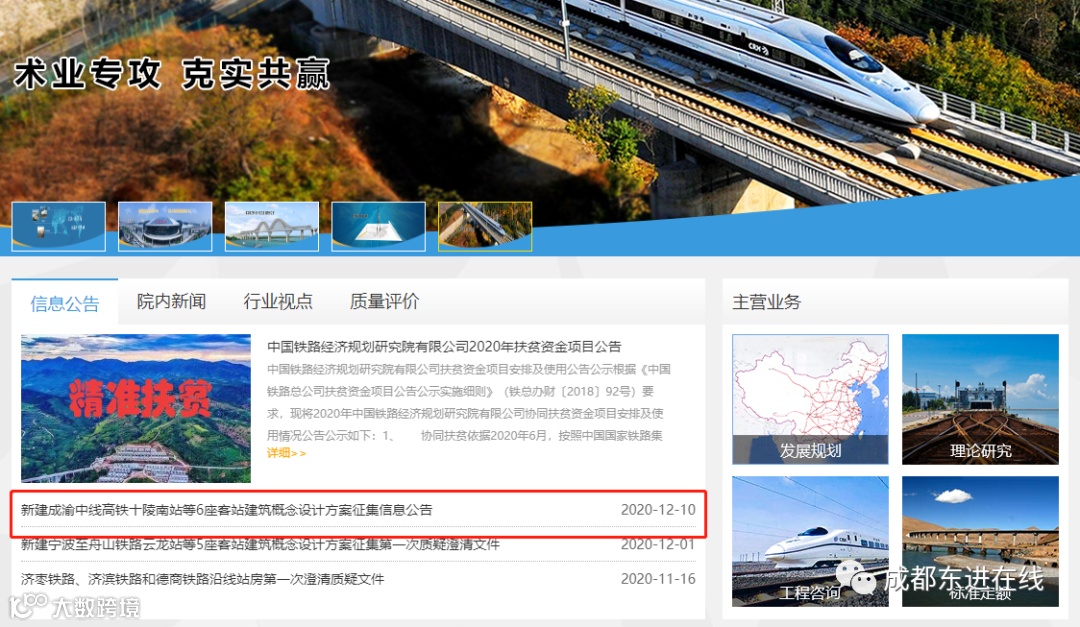Screen dimensions: 1080x627
Task: Open the 精准扶贫 news image
Action: pos(136,409)
